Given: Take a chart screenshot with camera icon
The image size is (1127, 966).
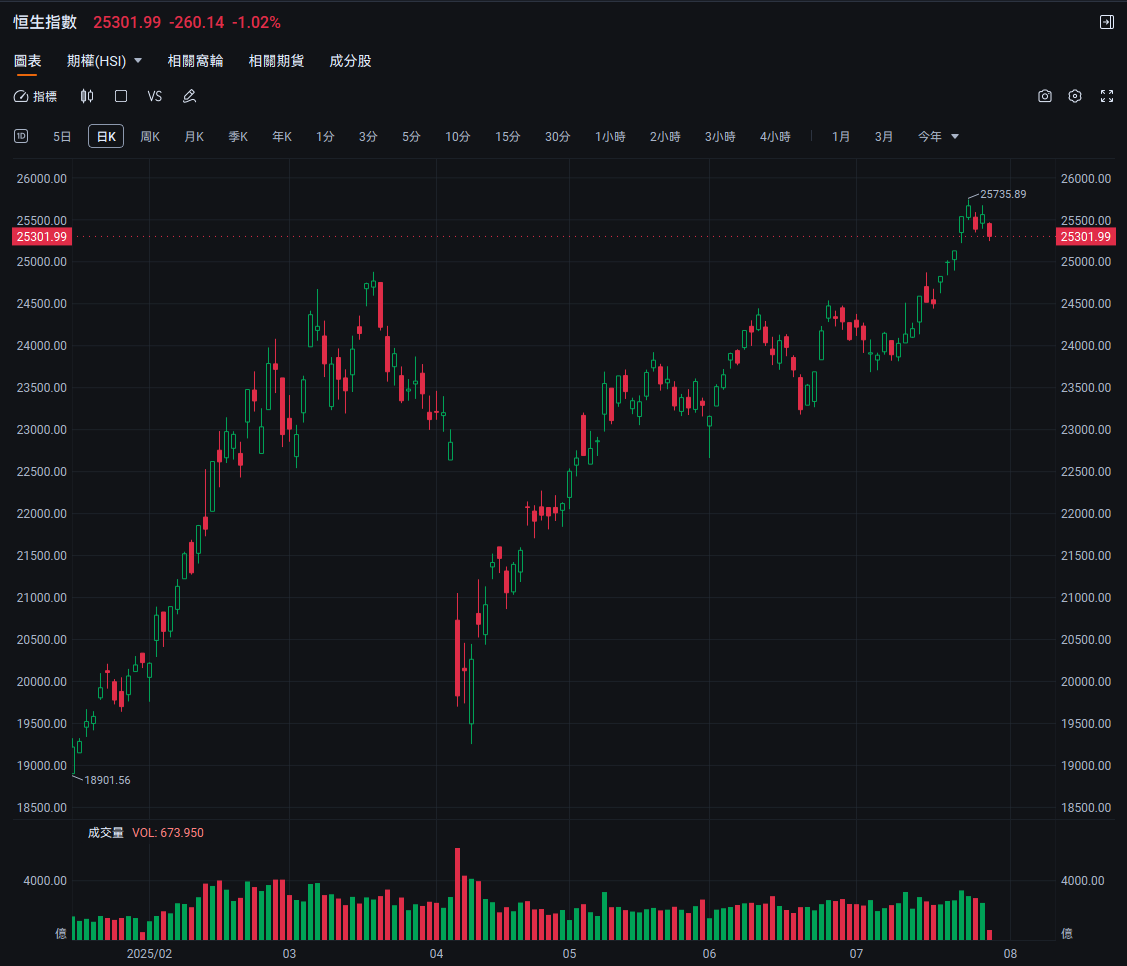Looking at the screenshot, I should (1045, 96).
